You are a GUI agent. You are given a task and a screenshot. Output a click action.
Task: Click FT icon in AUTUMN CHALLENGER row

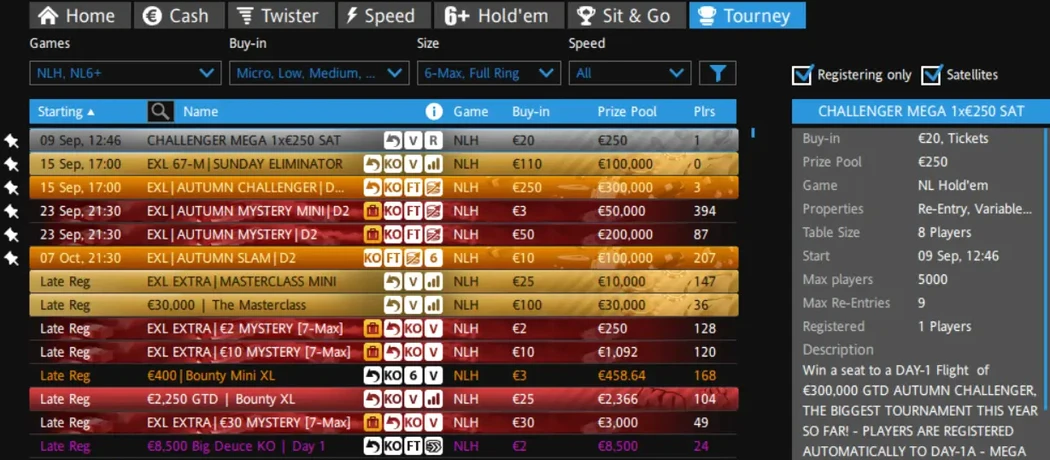coord(413,187)
